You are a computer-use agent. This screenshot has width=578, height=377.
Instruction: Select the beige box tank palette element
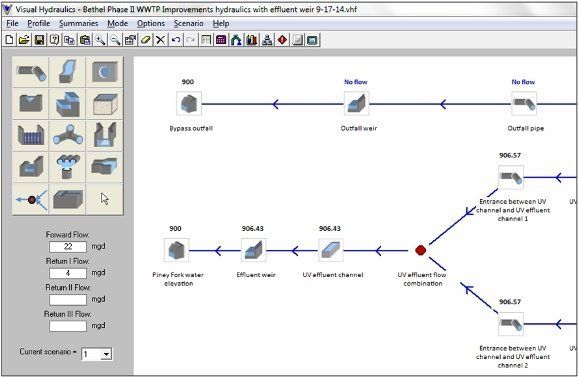(x=105, y=103)
